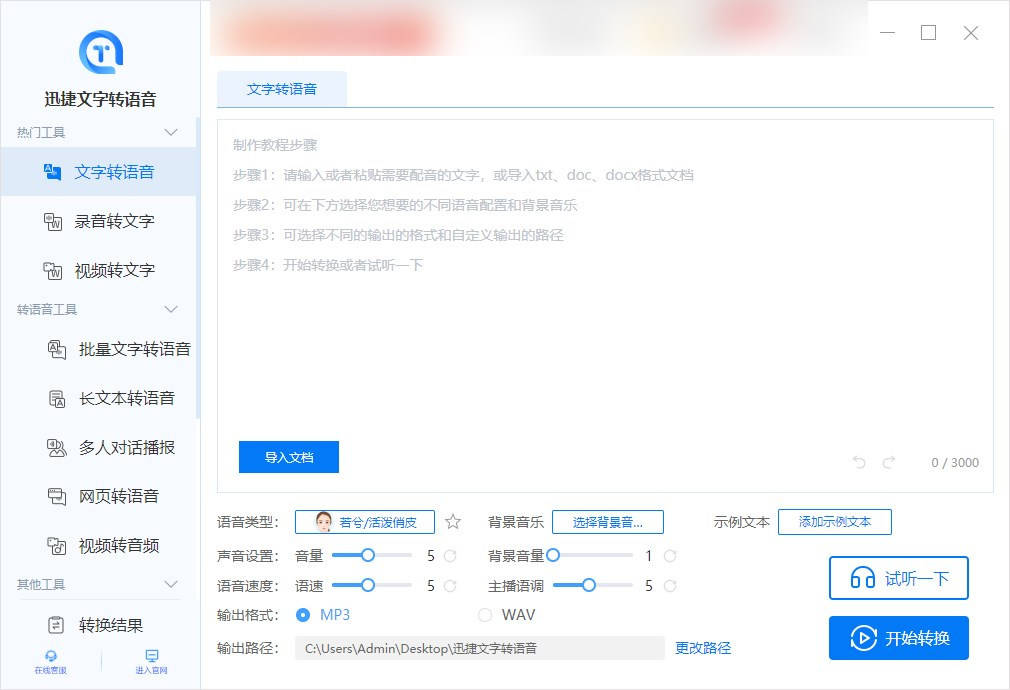Click the 转换结果 sidebar icon
The width and height of the screenshot is (1010, 690).
coord(56,625)
